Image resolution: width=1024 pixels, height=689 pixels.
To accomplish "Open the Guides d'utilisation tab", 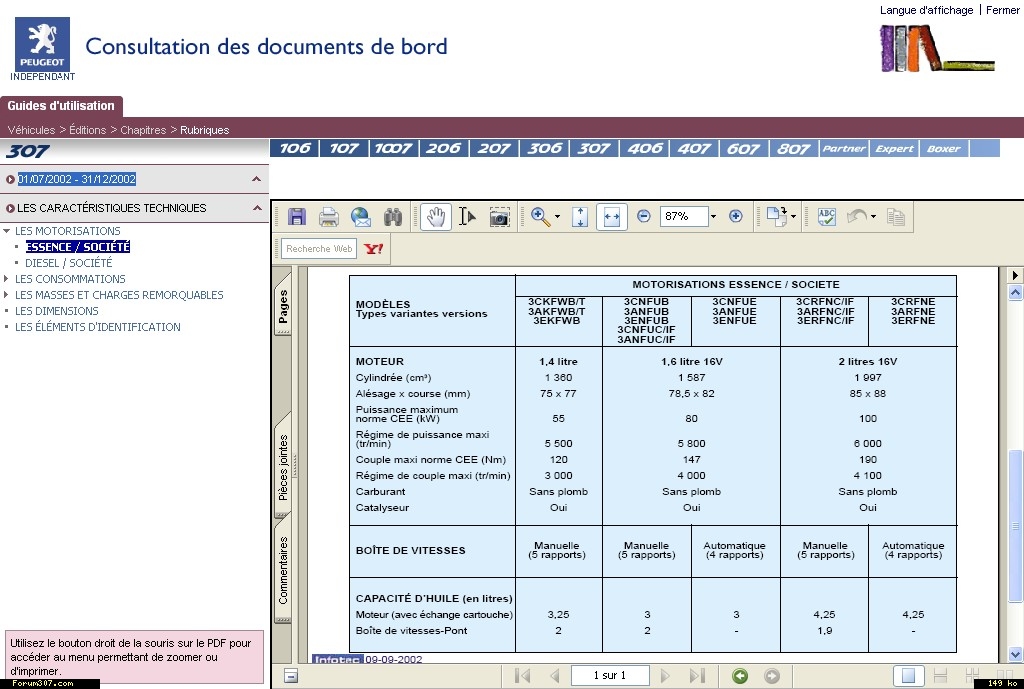I will point(61,106).
